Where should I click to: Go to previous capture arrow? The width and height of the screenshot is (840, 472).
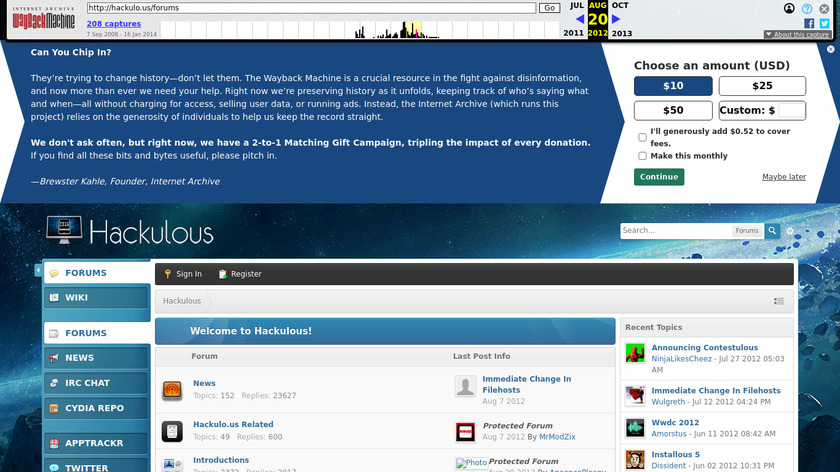tap(580, 19)
